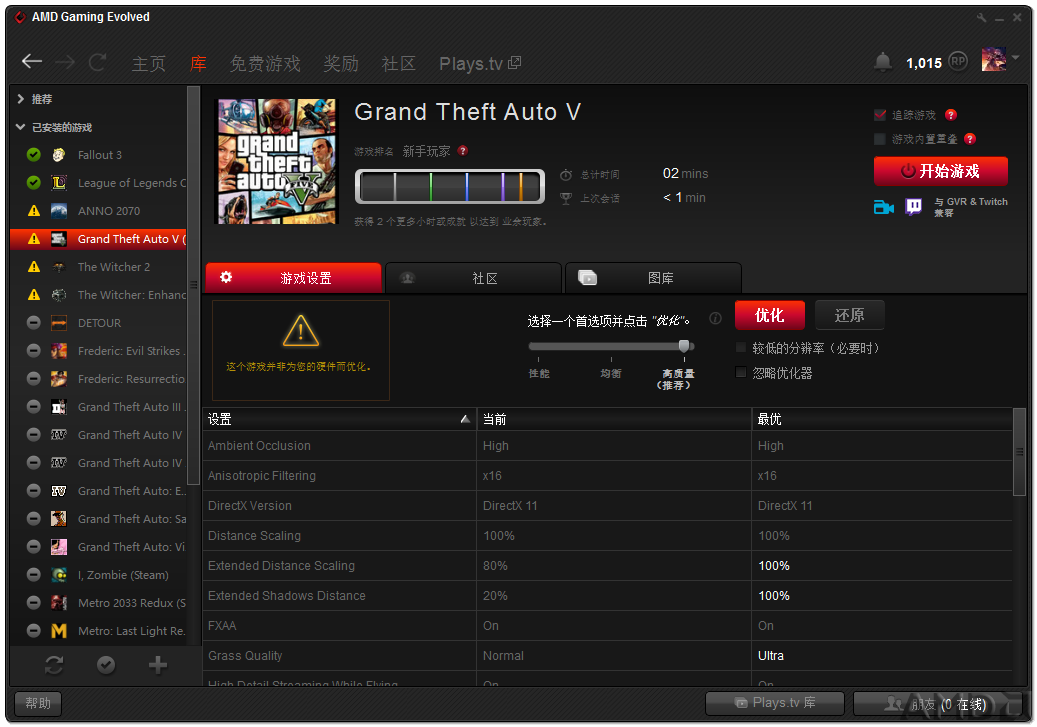Viewport: 1037px width, 727px height.
Task: Click League of Legends game icon
Action: pyautogui.click(x=59, y=183)
